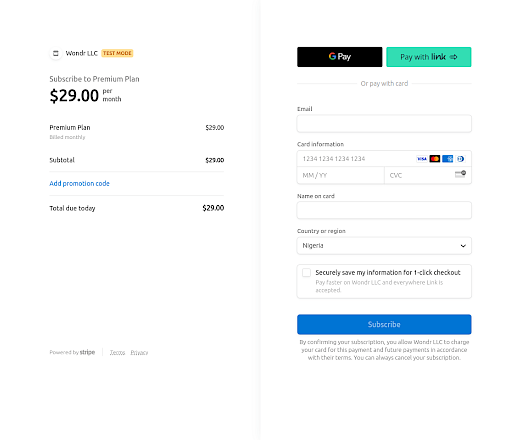Screen dimensions: 520x440
Task: Click the CVC card hint icon
Action: click(x=460, y=174)
